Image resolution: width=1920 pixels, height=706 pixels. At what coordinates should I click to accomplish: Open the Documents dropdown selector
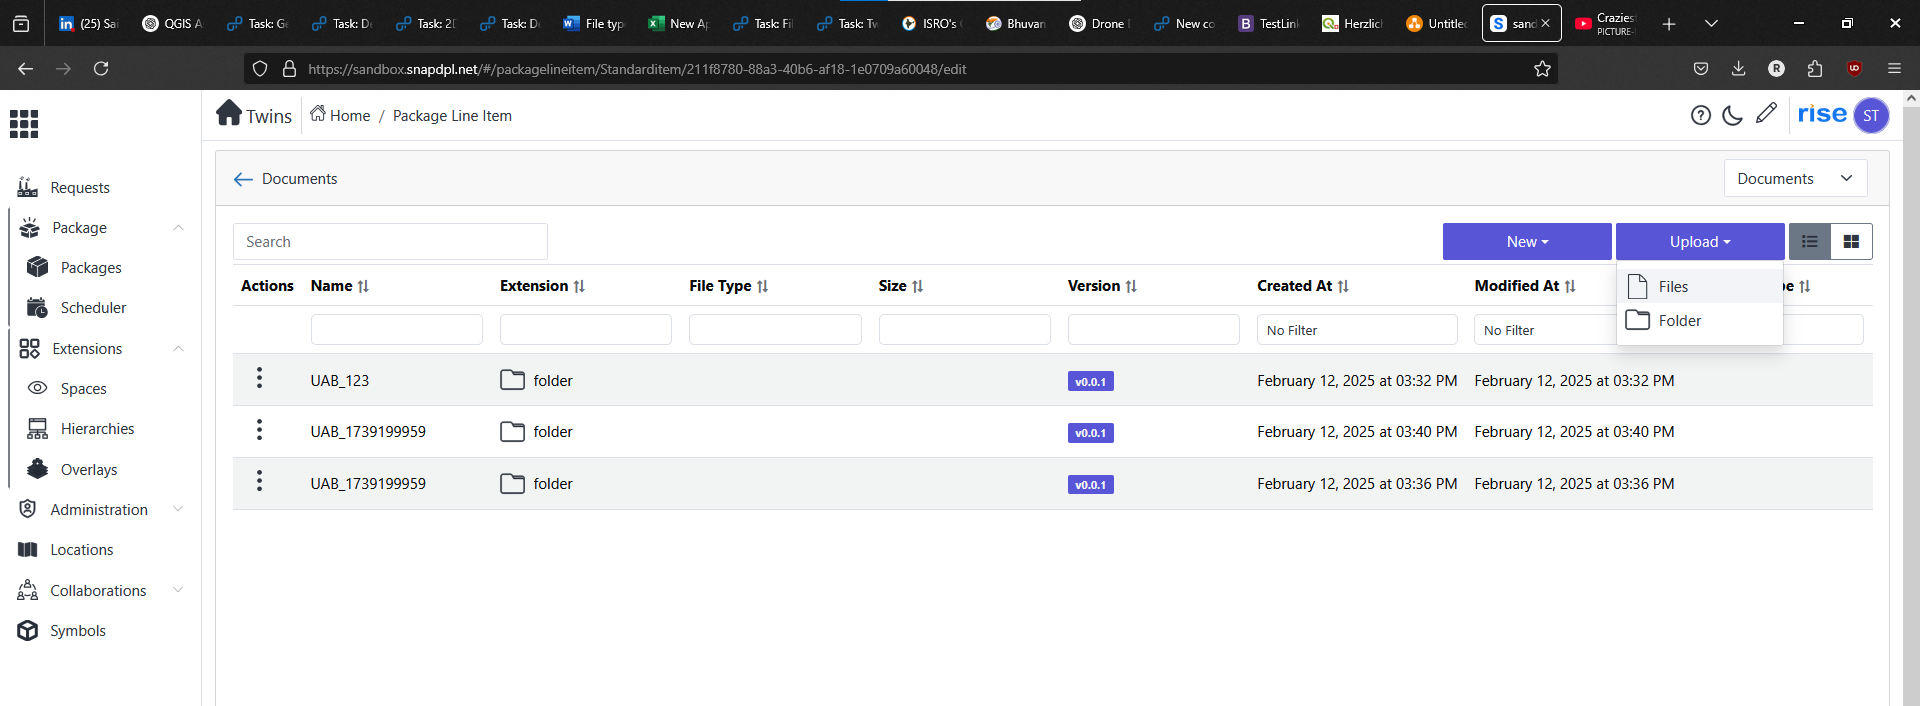(1795, 178)
